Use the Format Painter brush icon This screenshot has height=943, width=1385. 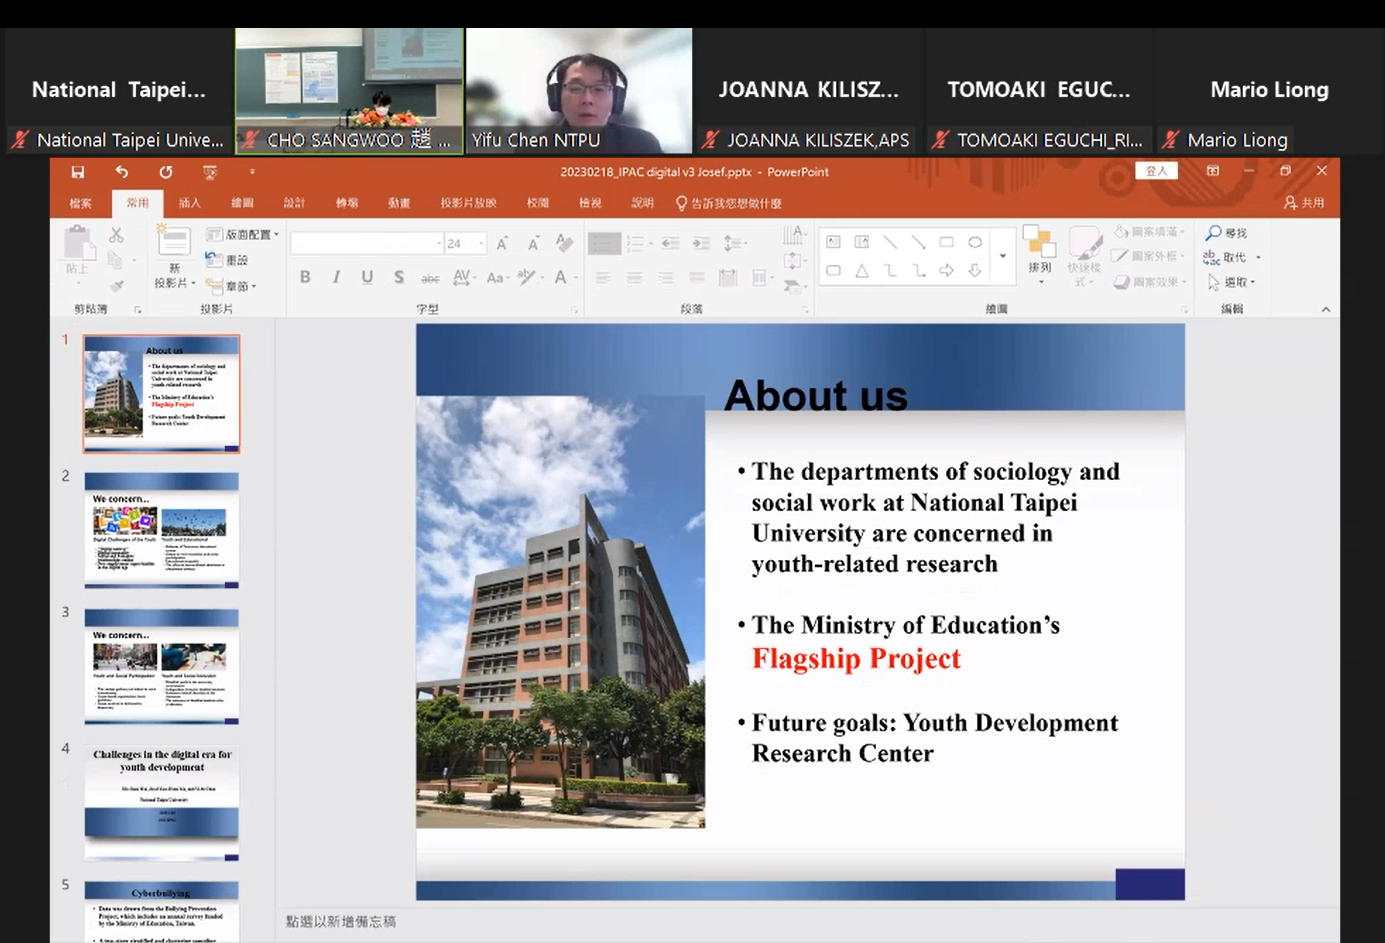pyautogui.click(x=116, y=286)
